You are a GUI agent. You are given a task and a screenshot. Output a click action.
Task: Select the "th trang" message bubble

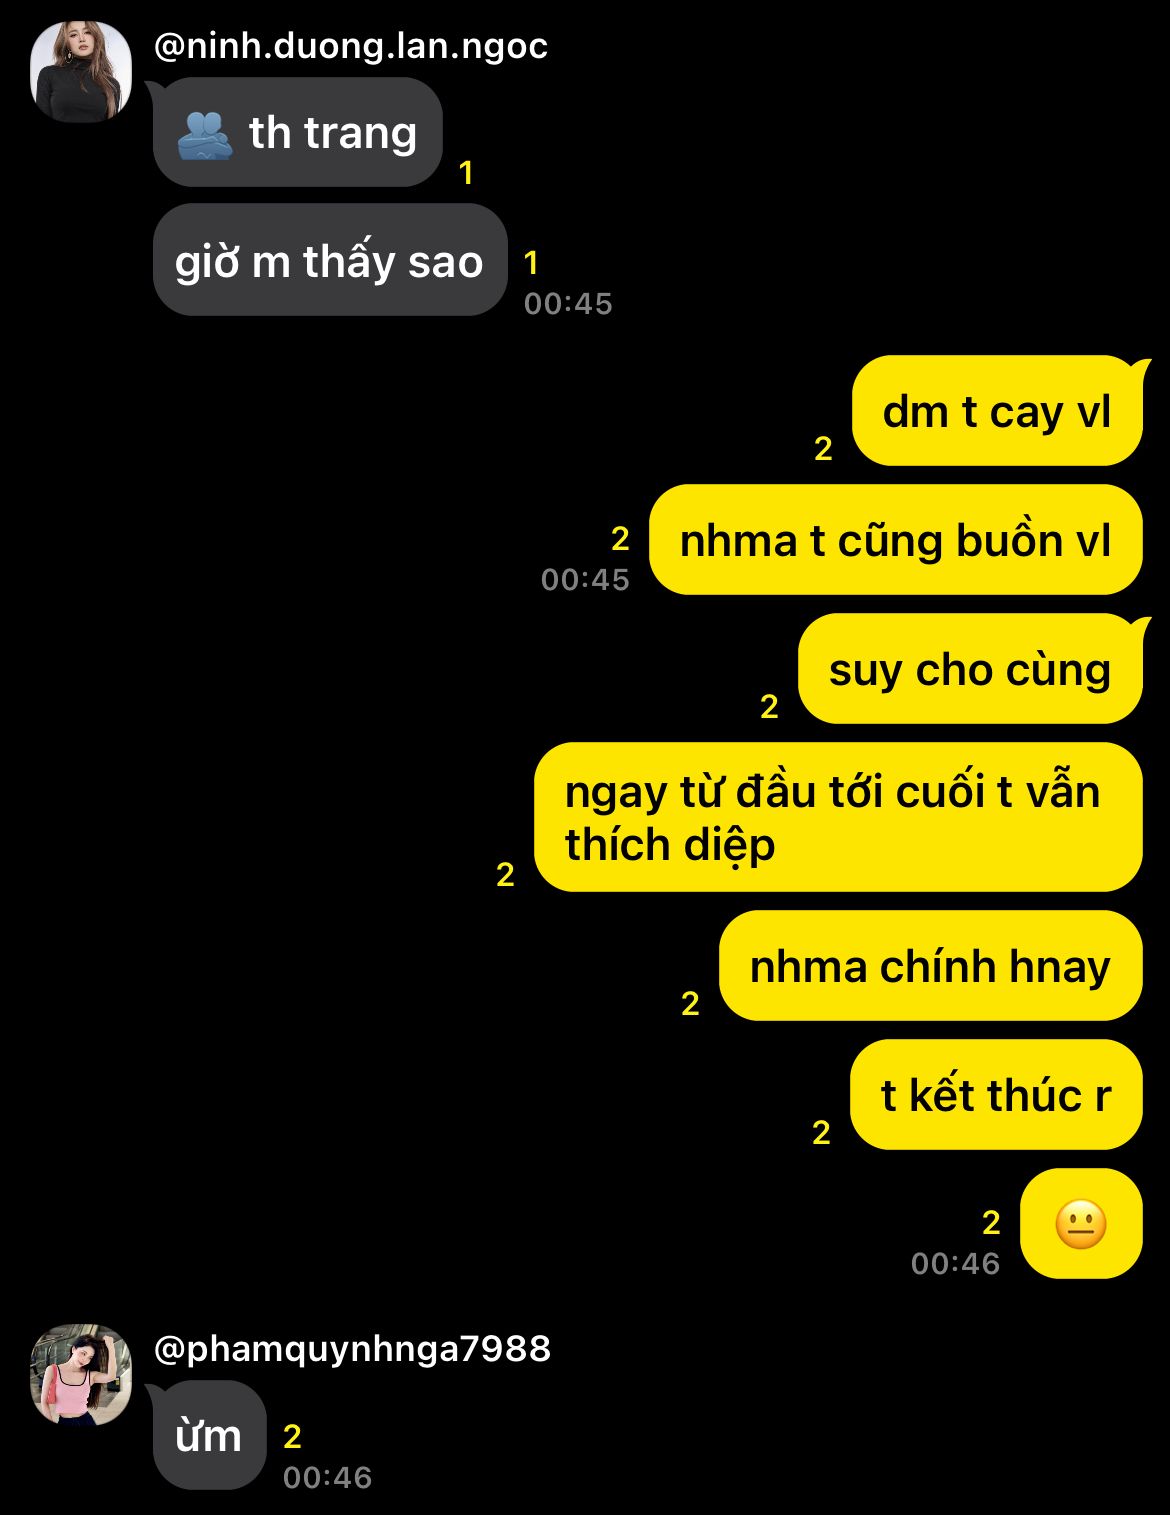pos(298,132)
